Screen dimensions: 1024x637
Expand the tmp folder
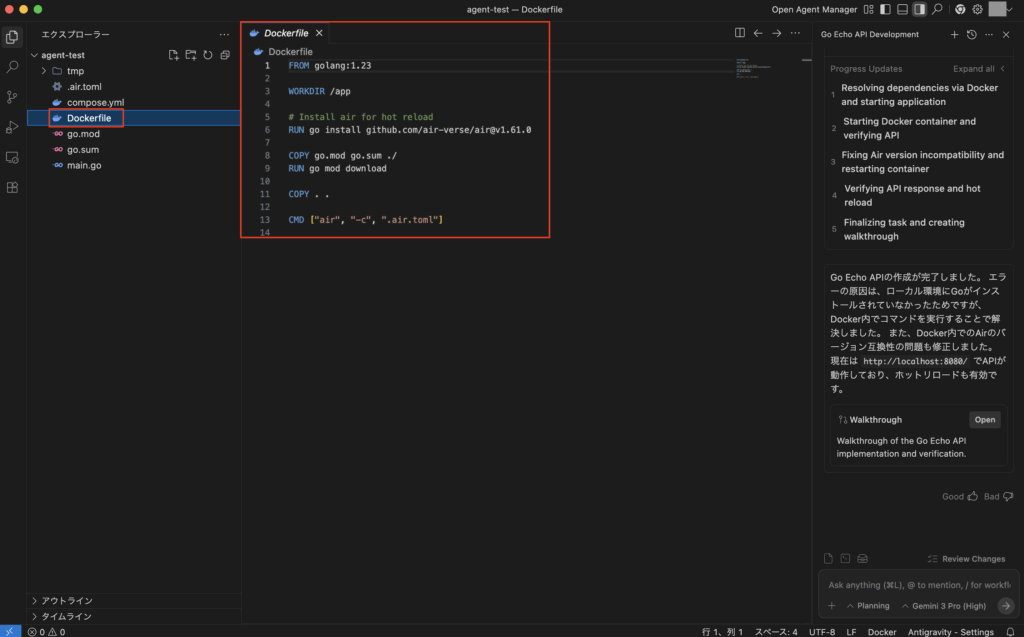[75, 71]
